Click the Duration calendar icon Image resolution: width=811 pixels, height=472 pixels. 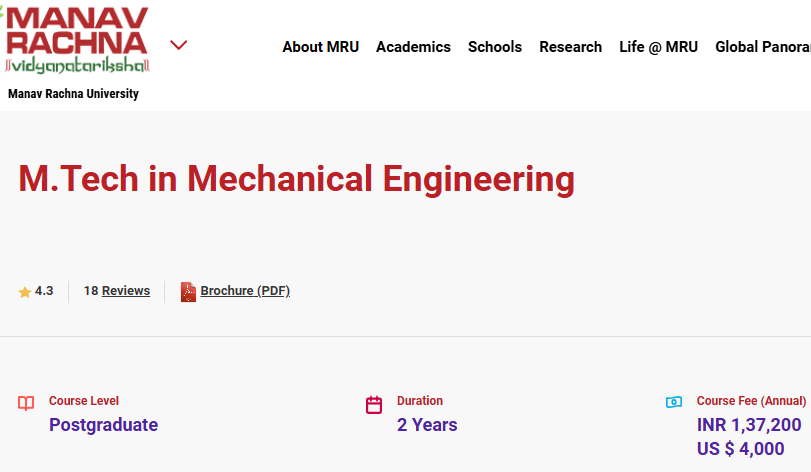tap(373, 405)
